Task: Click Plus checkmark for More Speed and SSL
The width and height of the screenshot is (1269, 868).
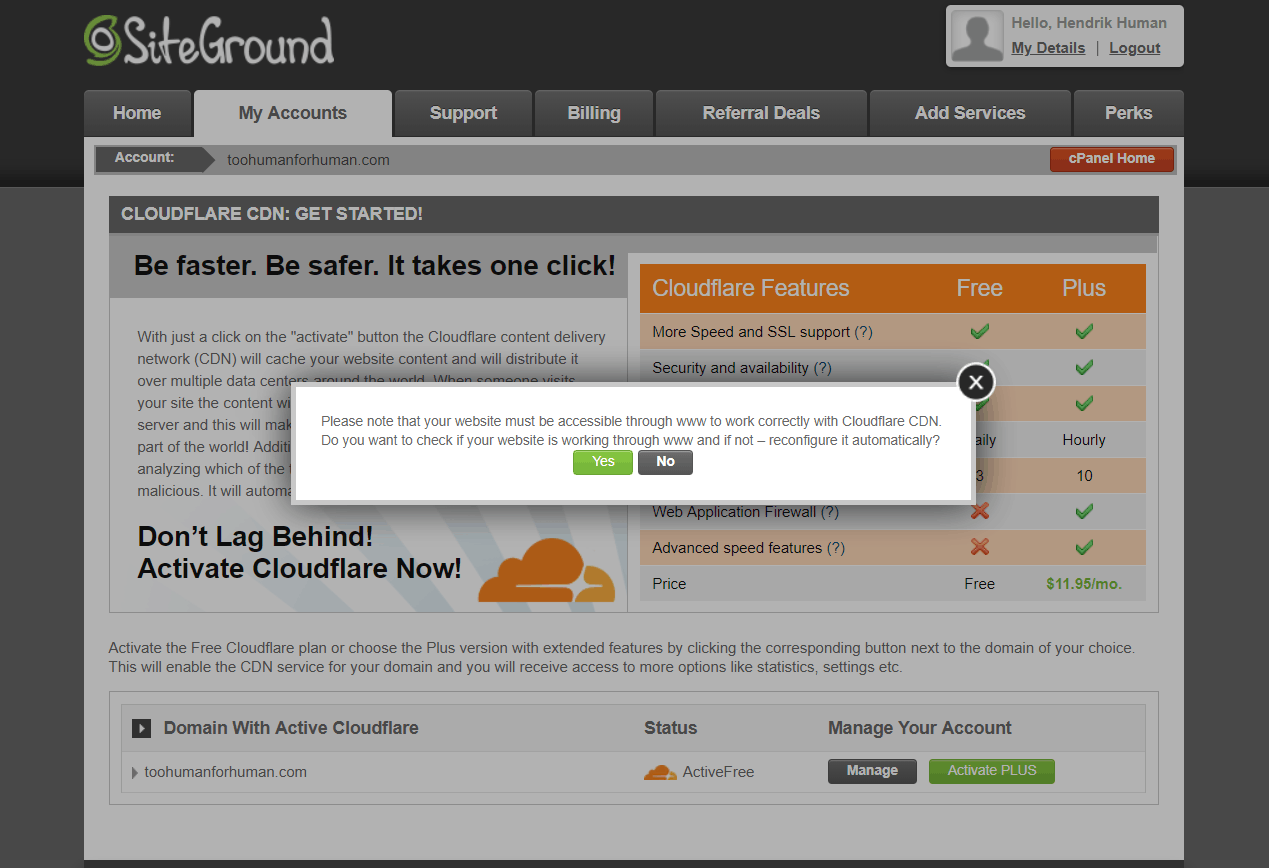Action: (1084, 331)
